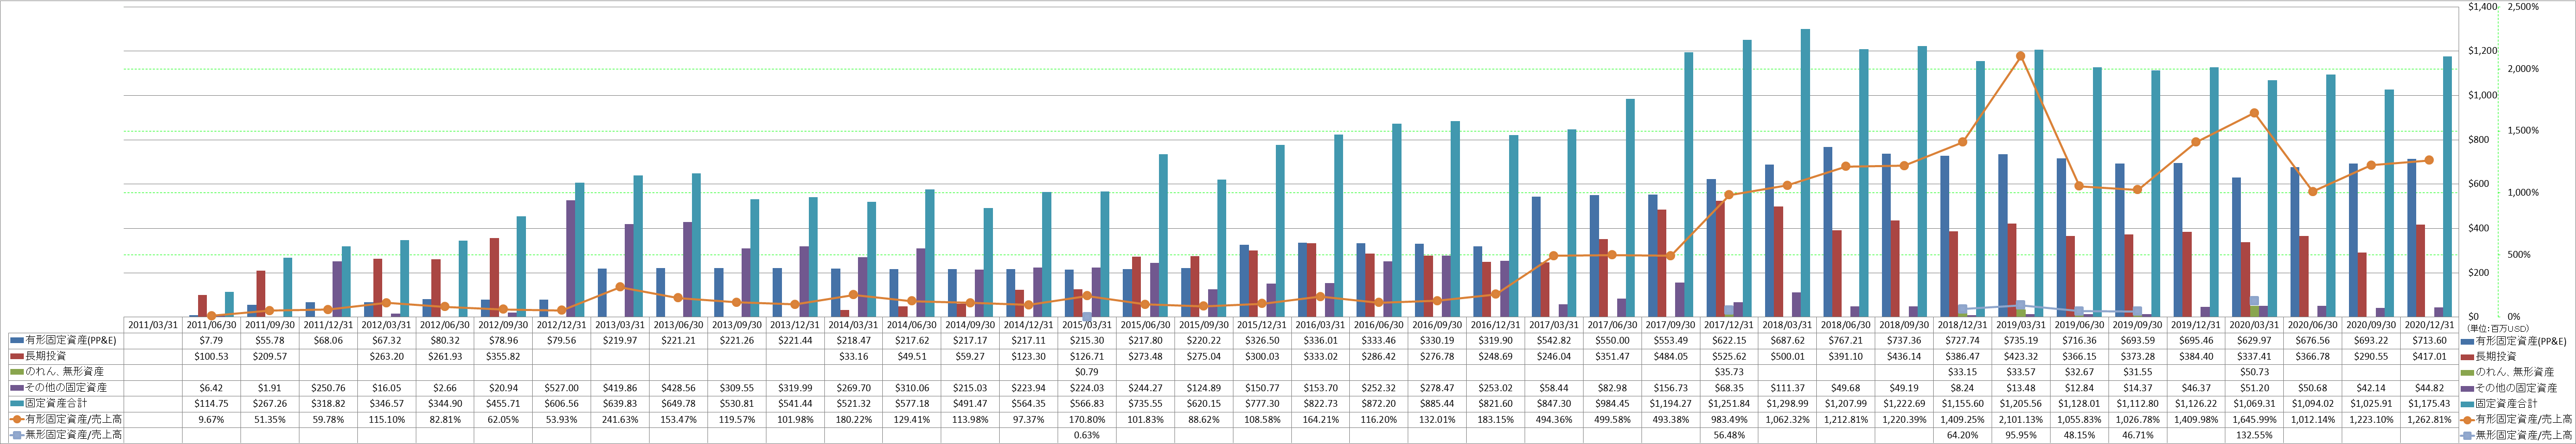Select 固定資産合計 table row label on left
Image resolution: width=2576 pixels, height=444 pixels.
(x=62, y=403)
